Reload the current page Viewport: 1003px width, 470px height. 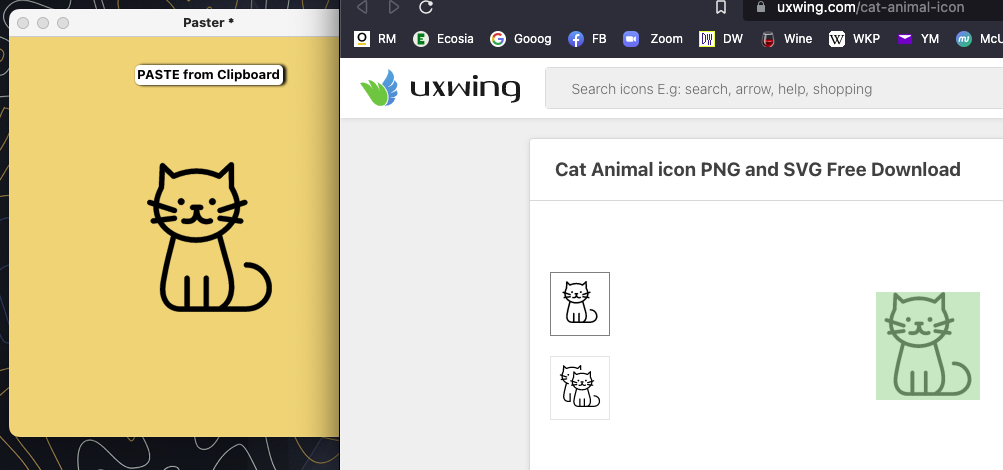pos(425,7)
